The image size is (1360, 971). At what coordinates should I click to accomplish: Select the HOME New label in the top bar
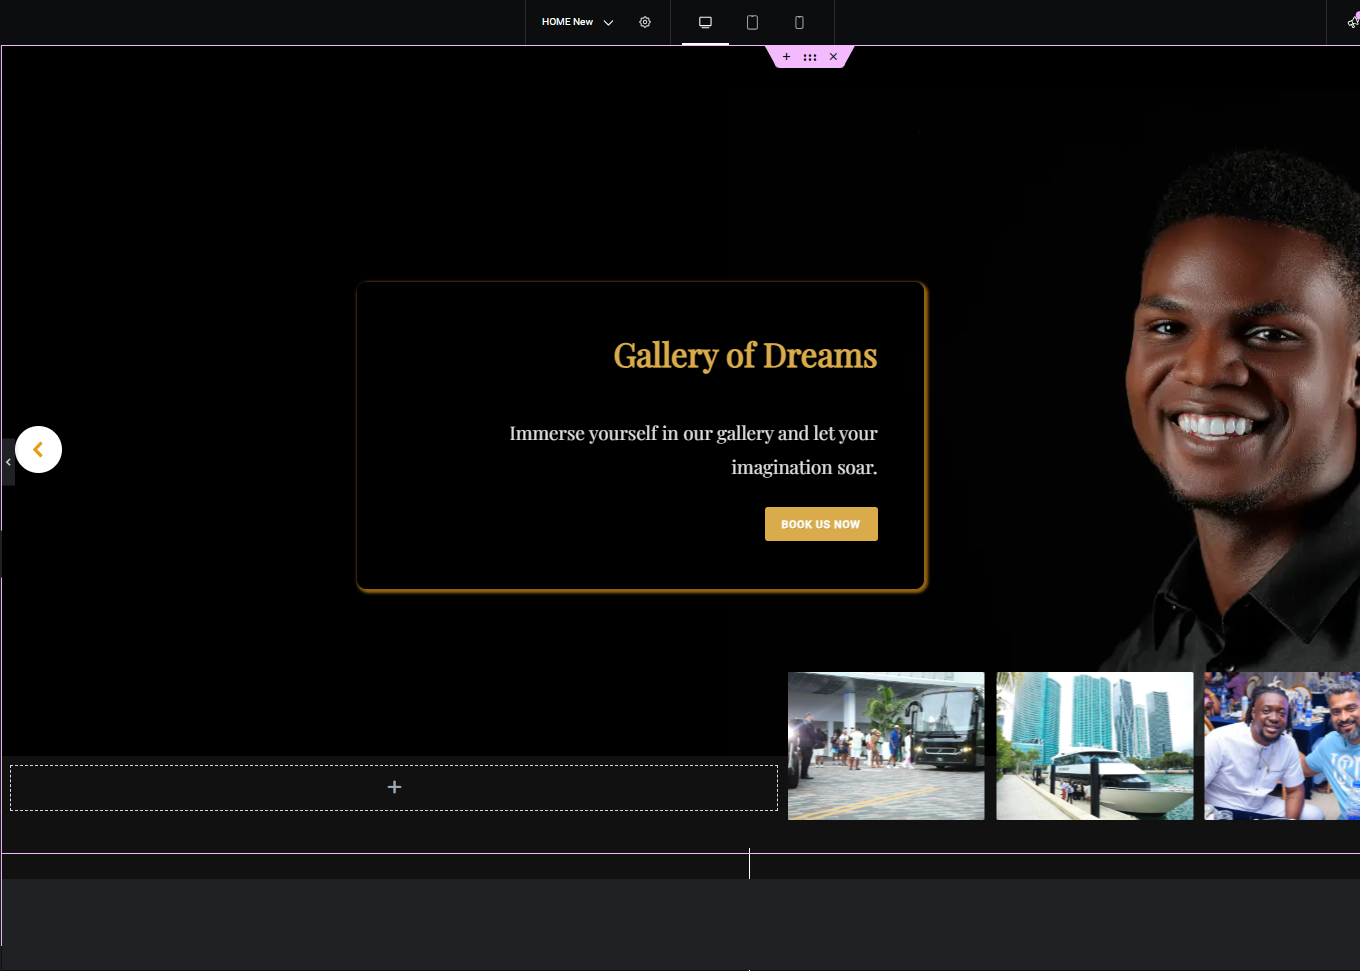coord(566,21)
